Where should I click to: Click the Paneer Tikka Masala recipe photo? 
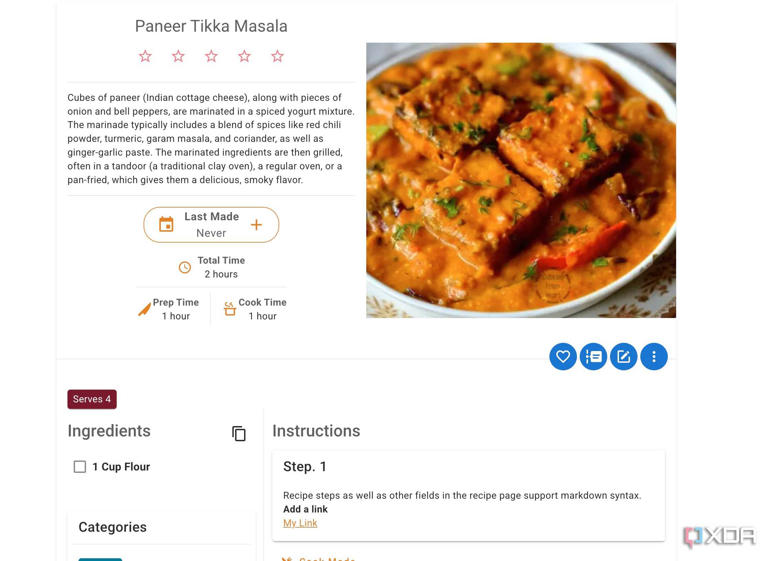[520, 180]
